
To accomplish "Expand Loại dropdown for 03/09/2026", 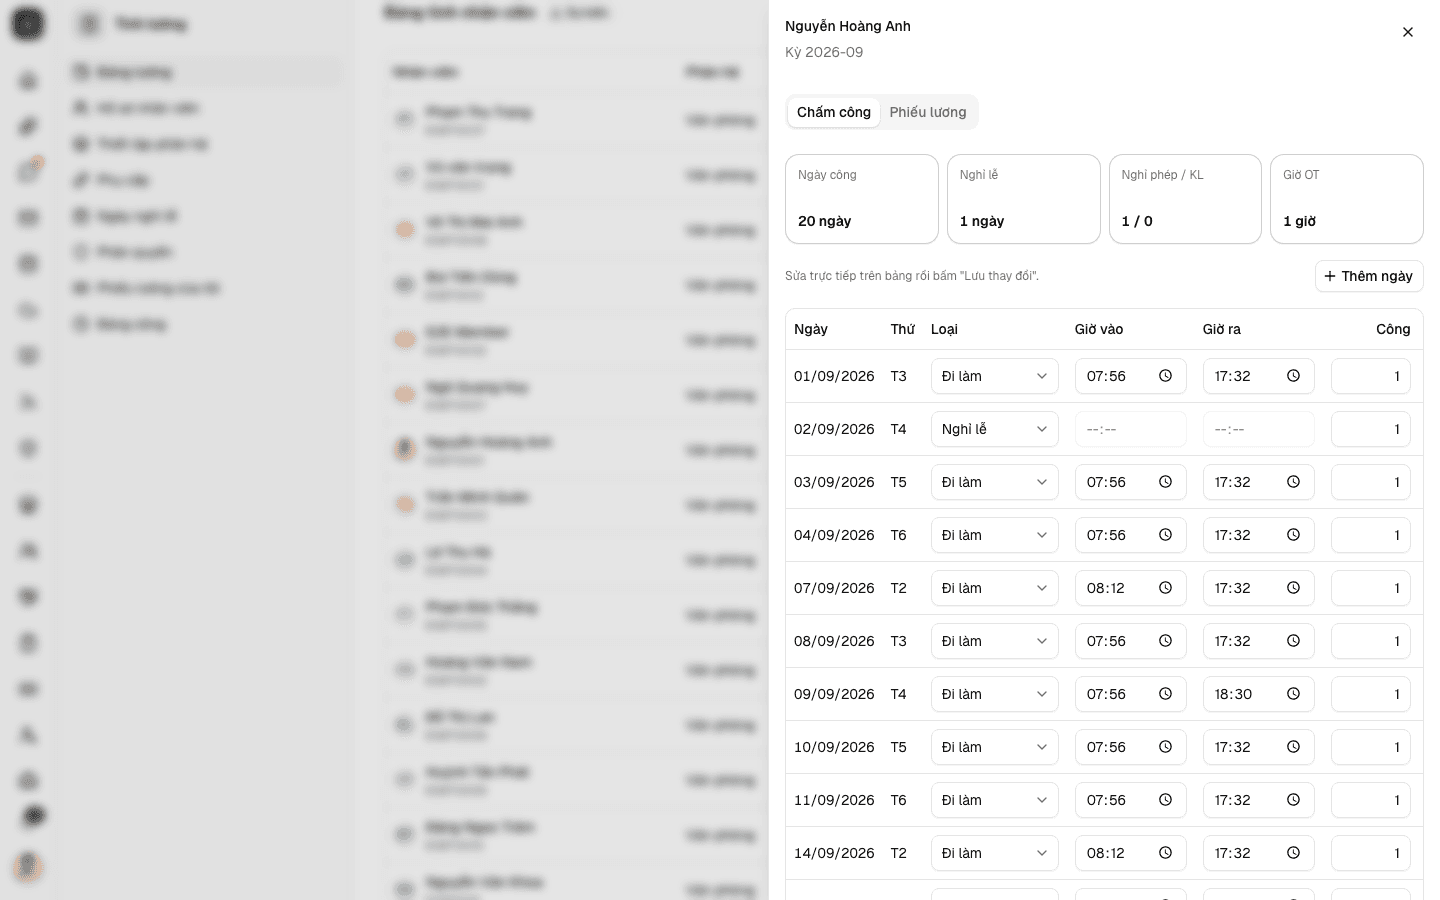I will click(994, 482).
